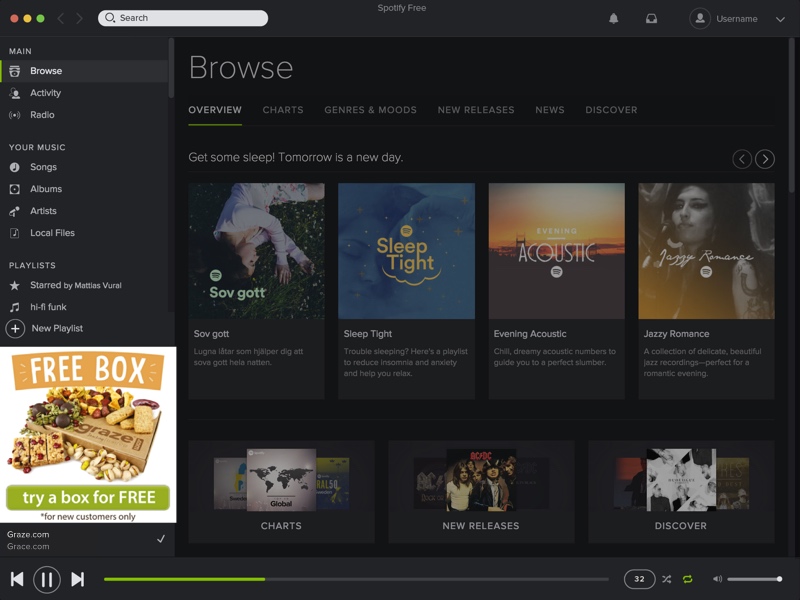Adjust the volume slider
Image resolution: width=800 pixels, height=600 pixels.
(x=754, y=579)
